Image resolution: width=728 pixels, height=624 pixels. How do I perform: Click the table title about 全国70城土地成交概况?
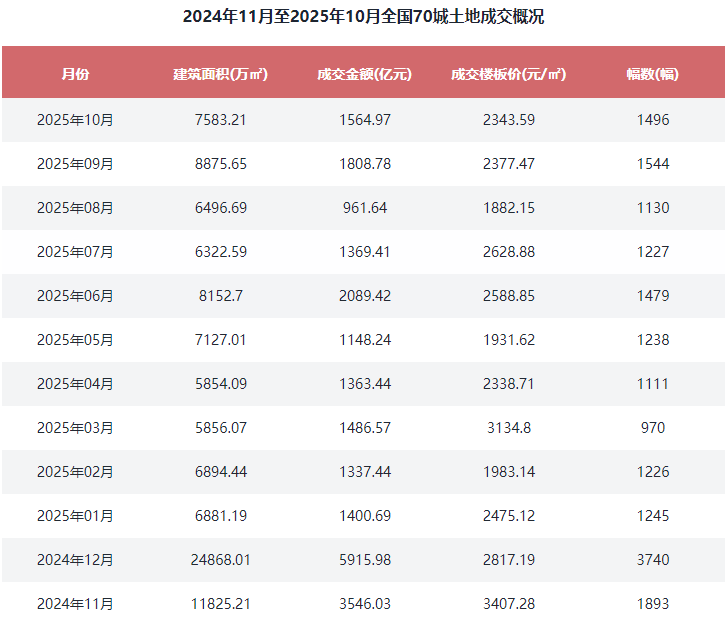(364, 17)
